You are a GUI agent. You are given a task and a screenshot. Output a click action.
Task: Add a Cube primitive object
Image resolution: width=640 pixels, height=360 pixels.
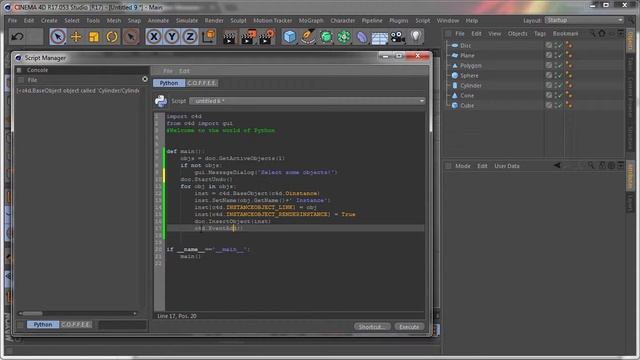point(290,37)
